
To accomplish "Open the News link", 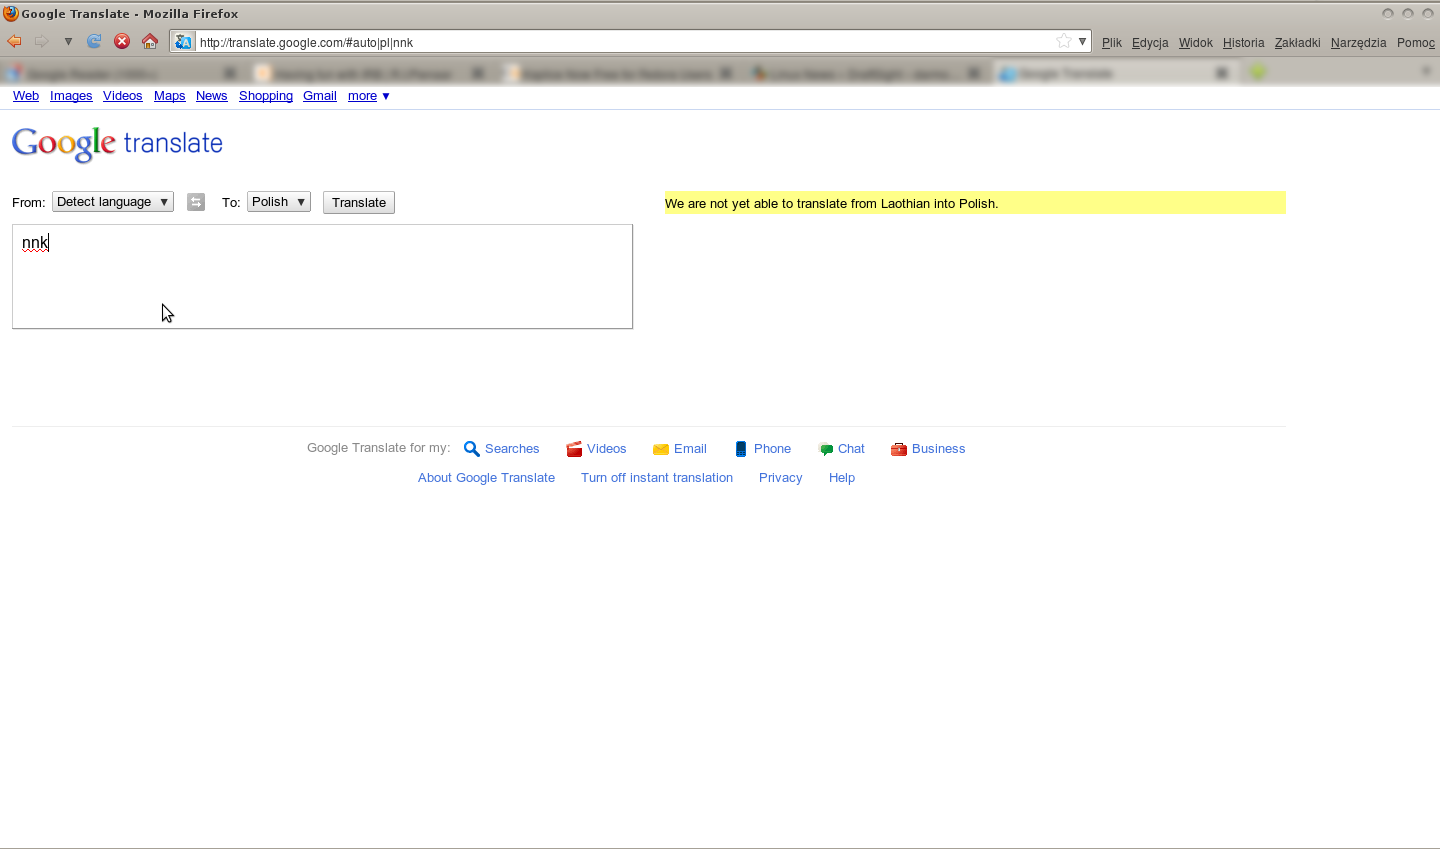I will tap(212, 96).
